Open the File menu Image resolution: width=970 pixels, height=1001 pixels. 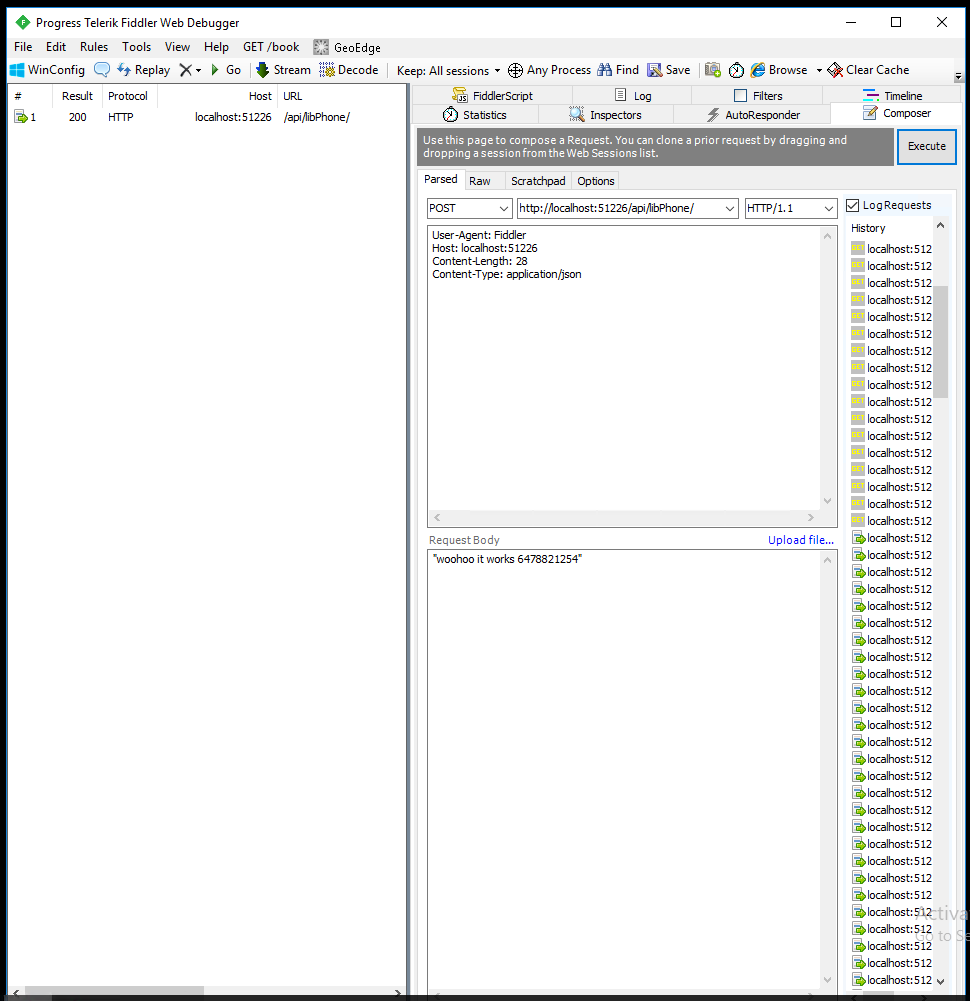click(x=23, y=47)
